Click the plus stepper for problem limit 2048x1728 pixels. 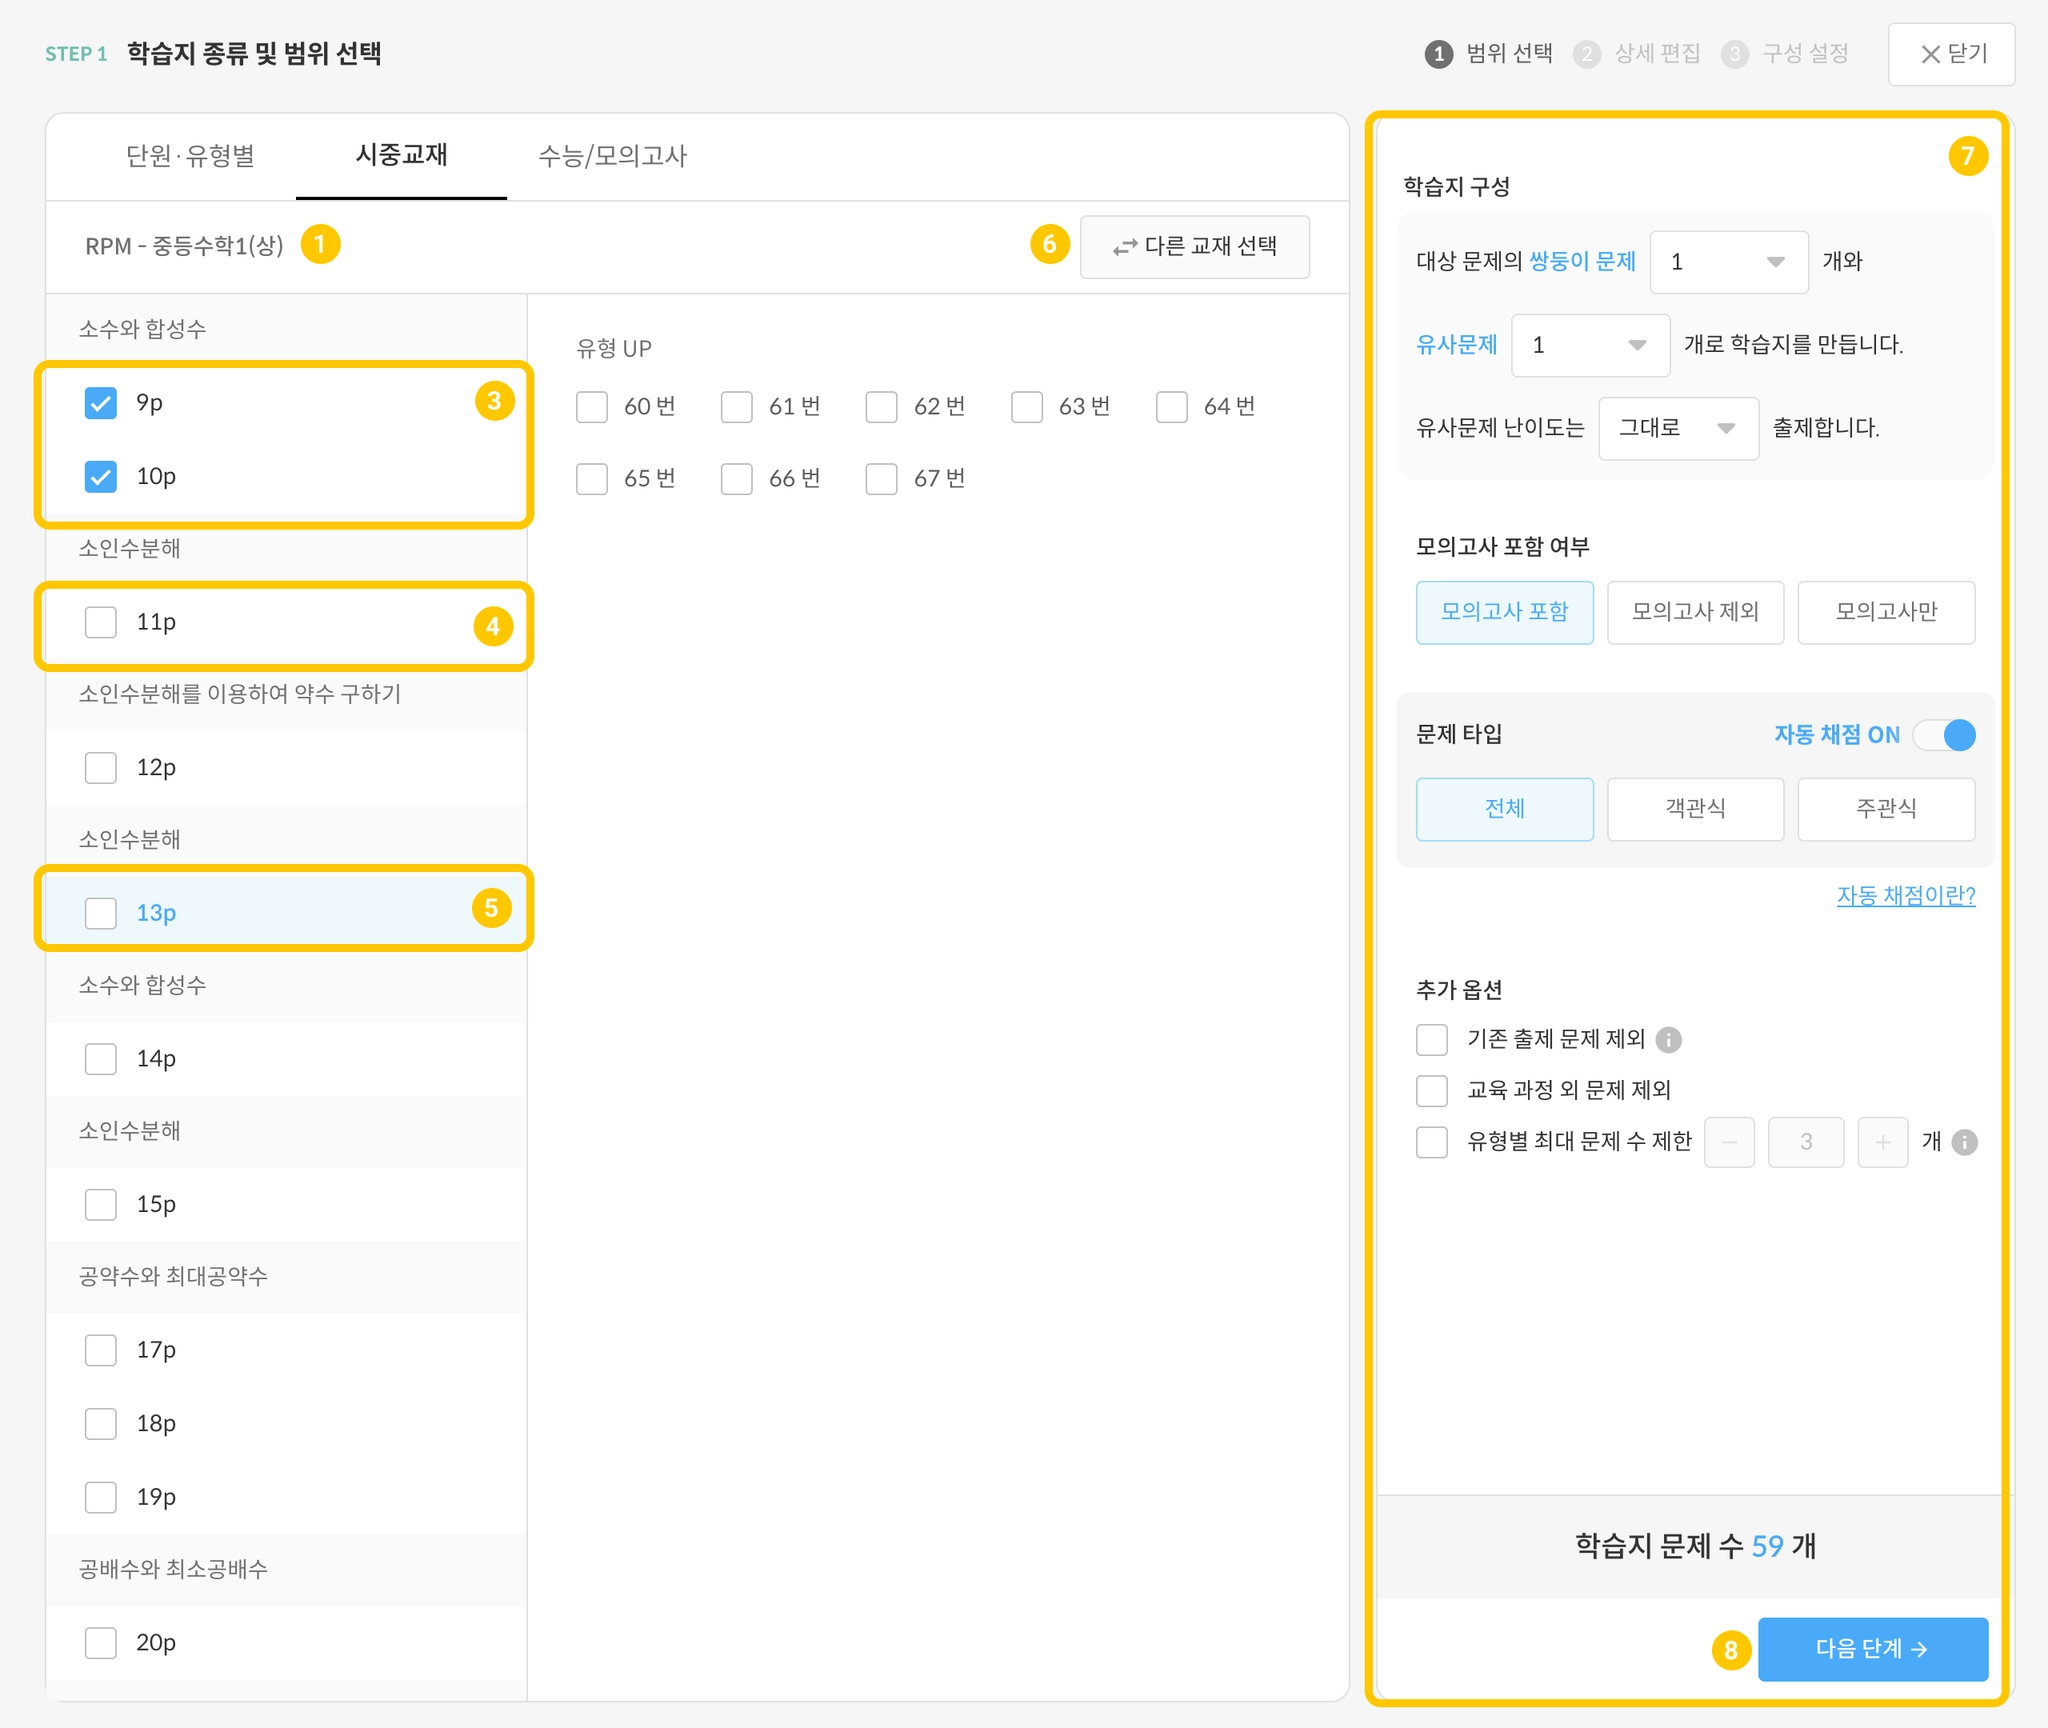(1882, 1142)
